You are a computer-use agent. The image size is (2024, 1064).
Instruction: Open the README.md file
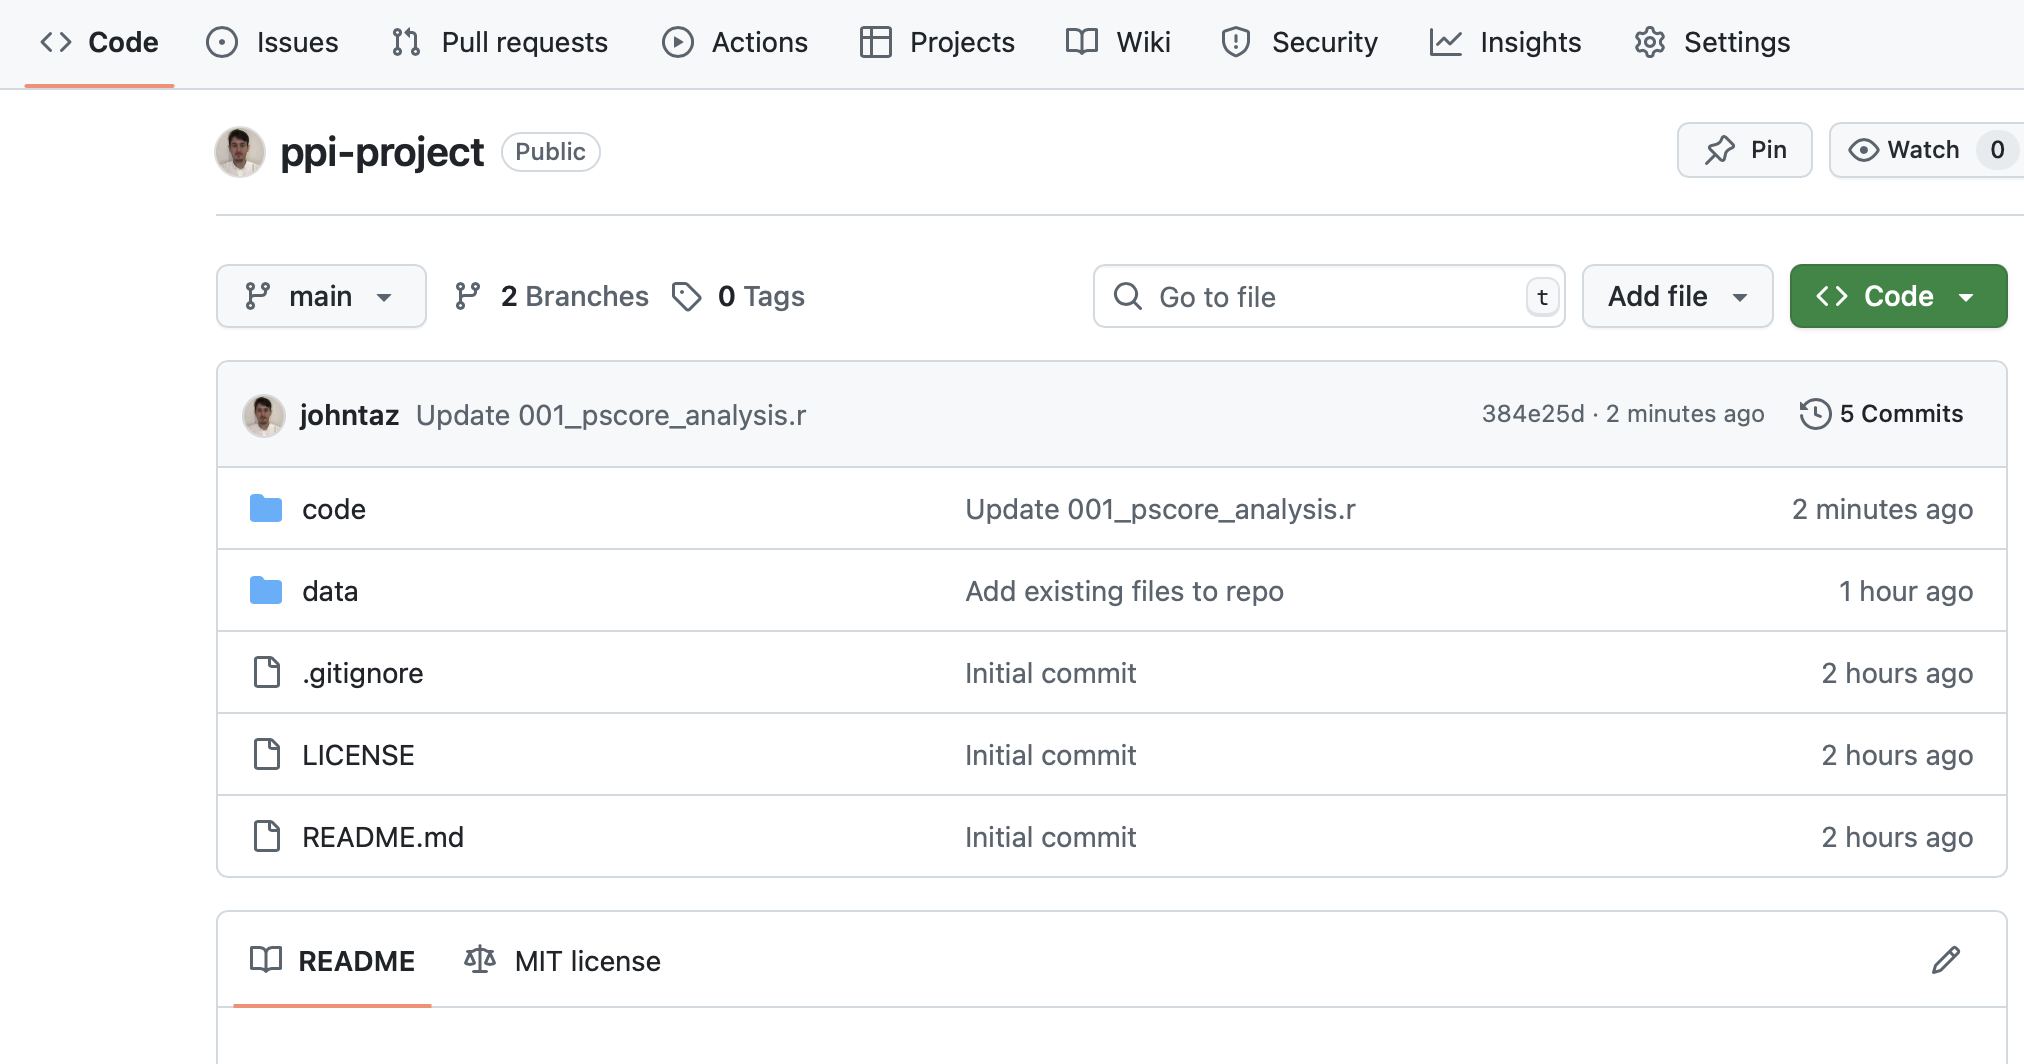pos(383,837)
